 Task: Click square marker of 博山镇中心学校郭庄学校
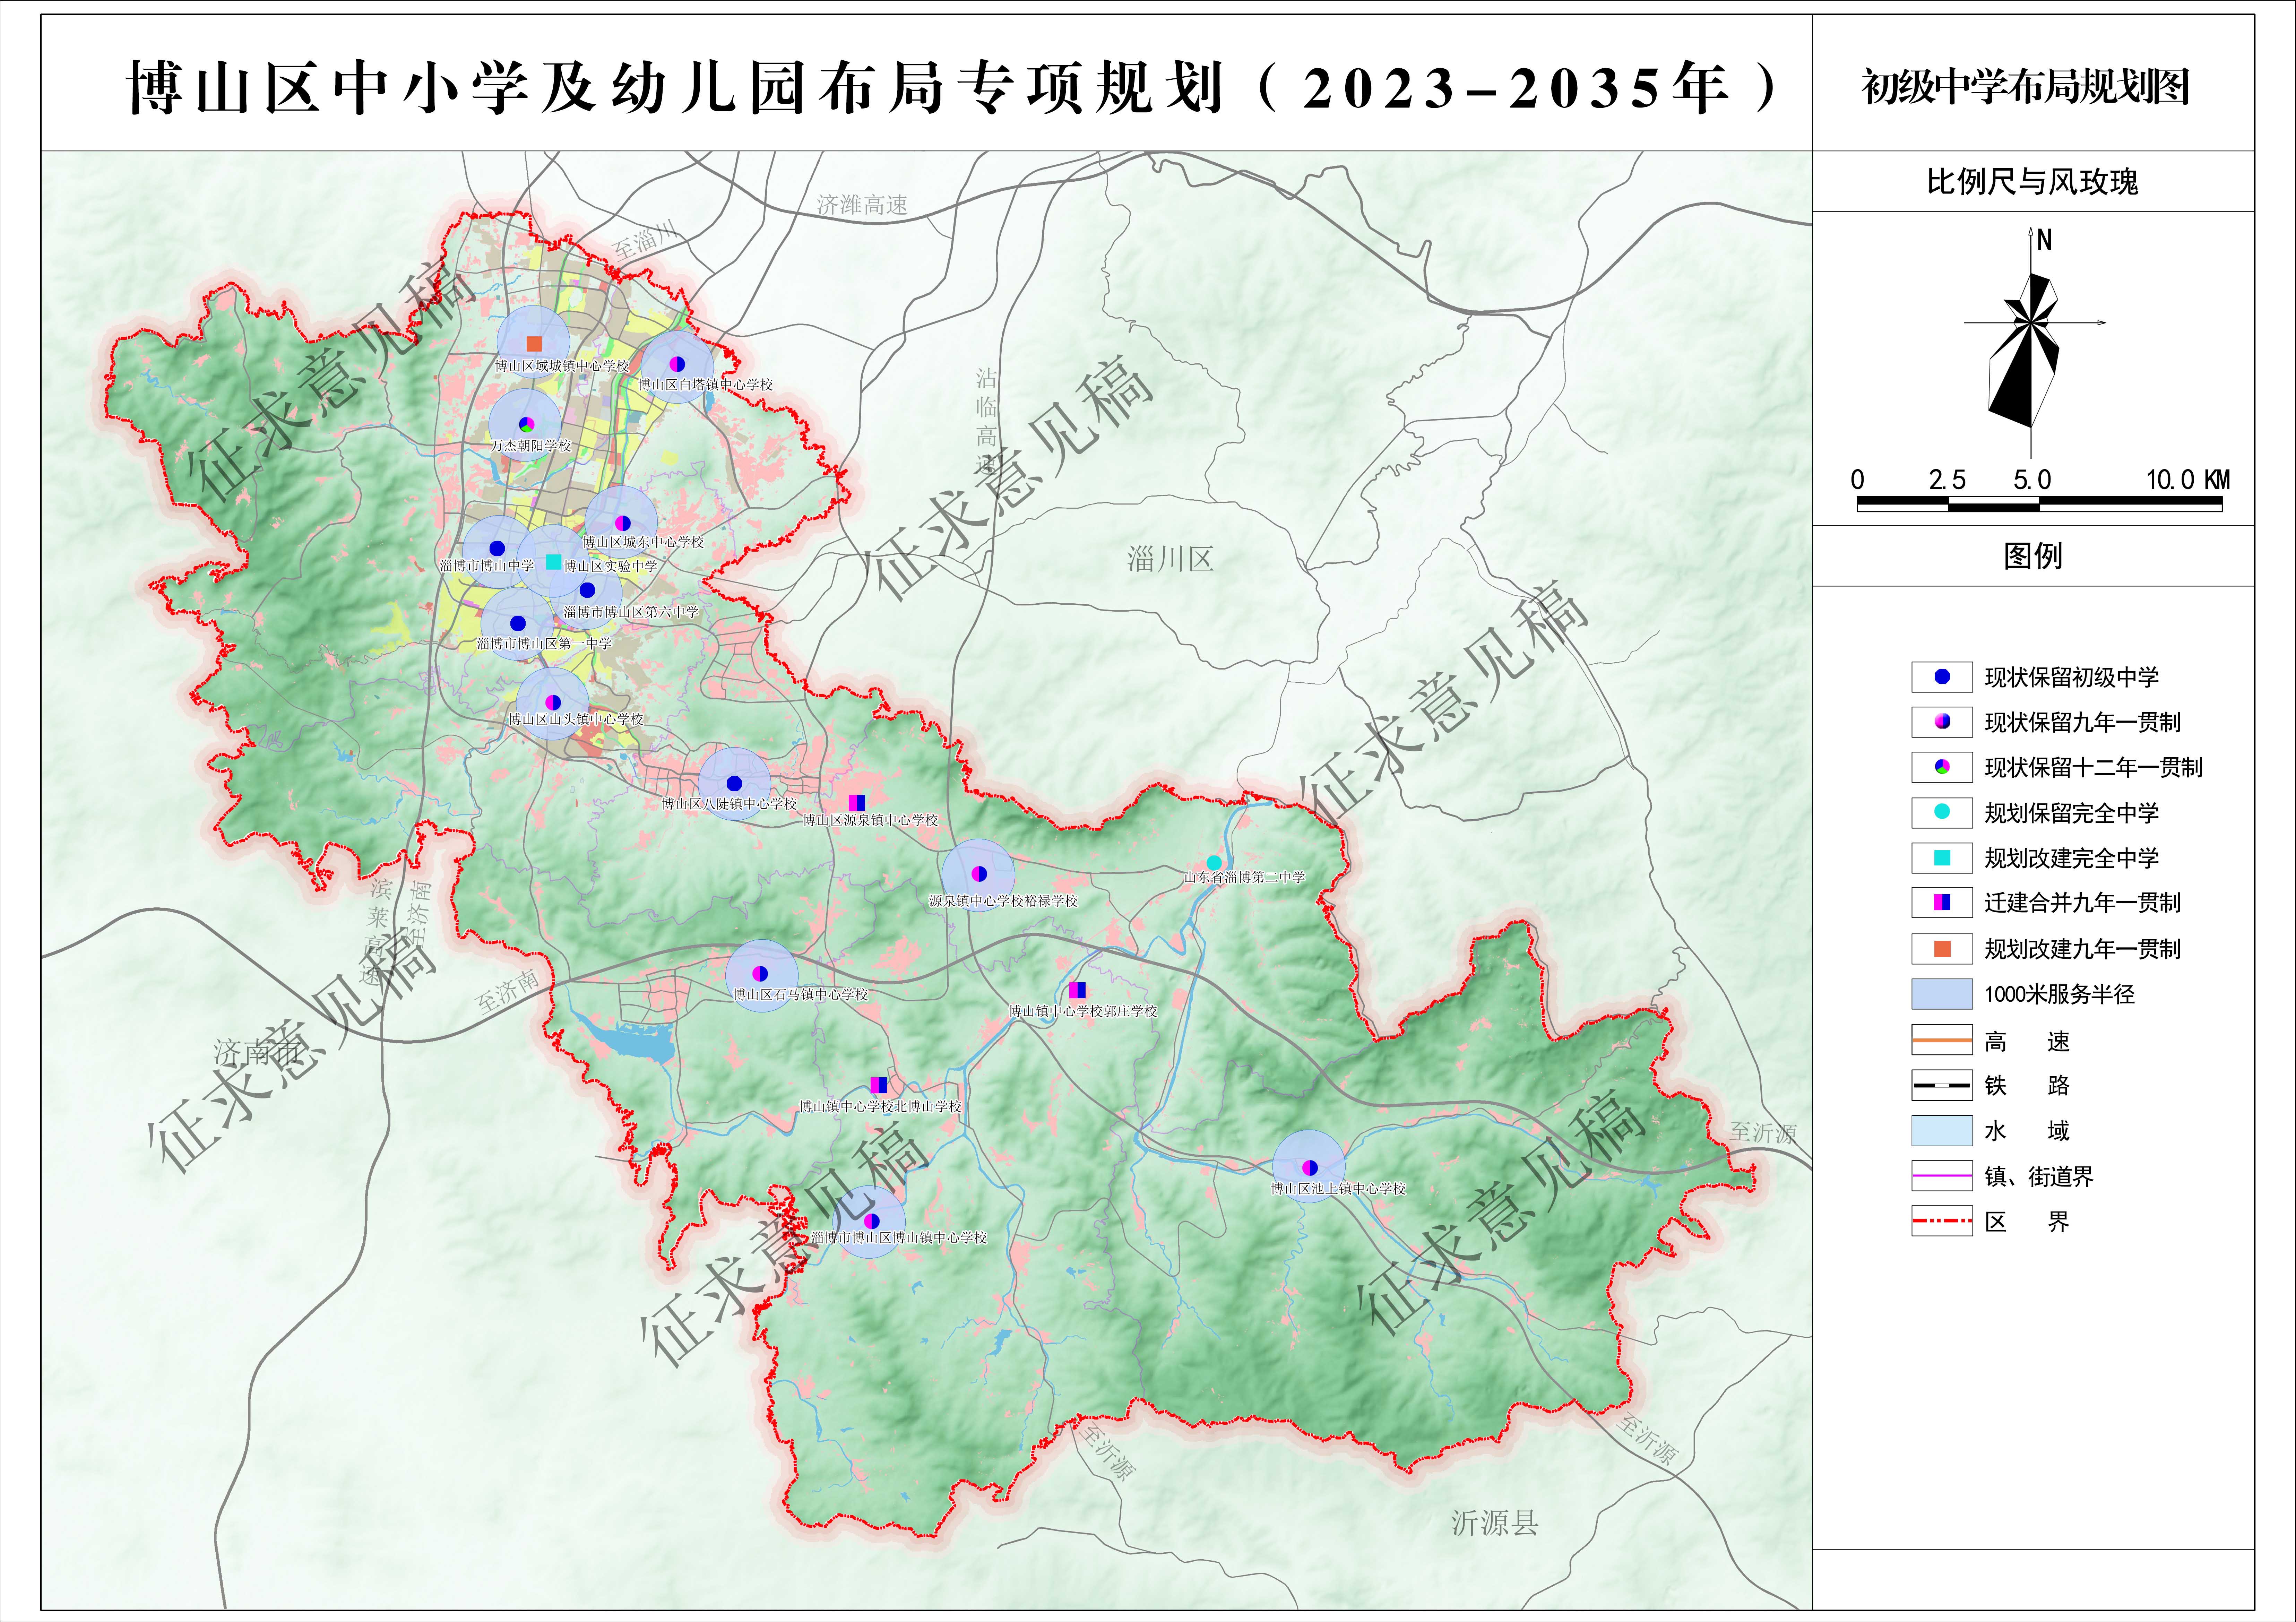click(x=1077, y=990)
